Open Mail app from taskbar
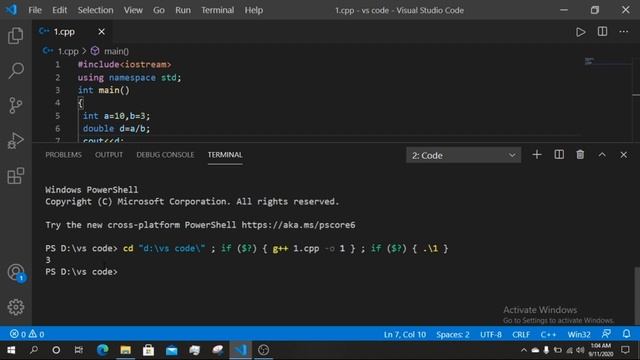Screen dimensions: 640x360 click(171, 350)
